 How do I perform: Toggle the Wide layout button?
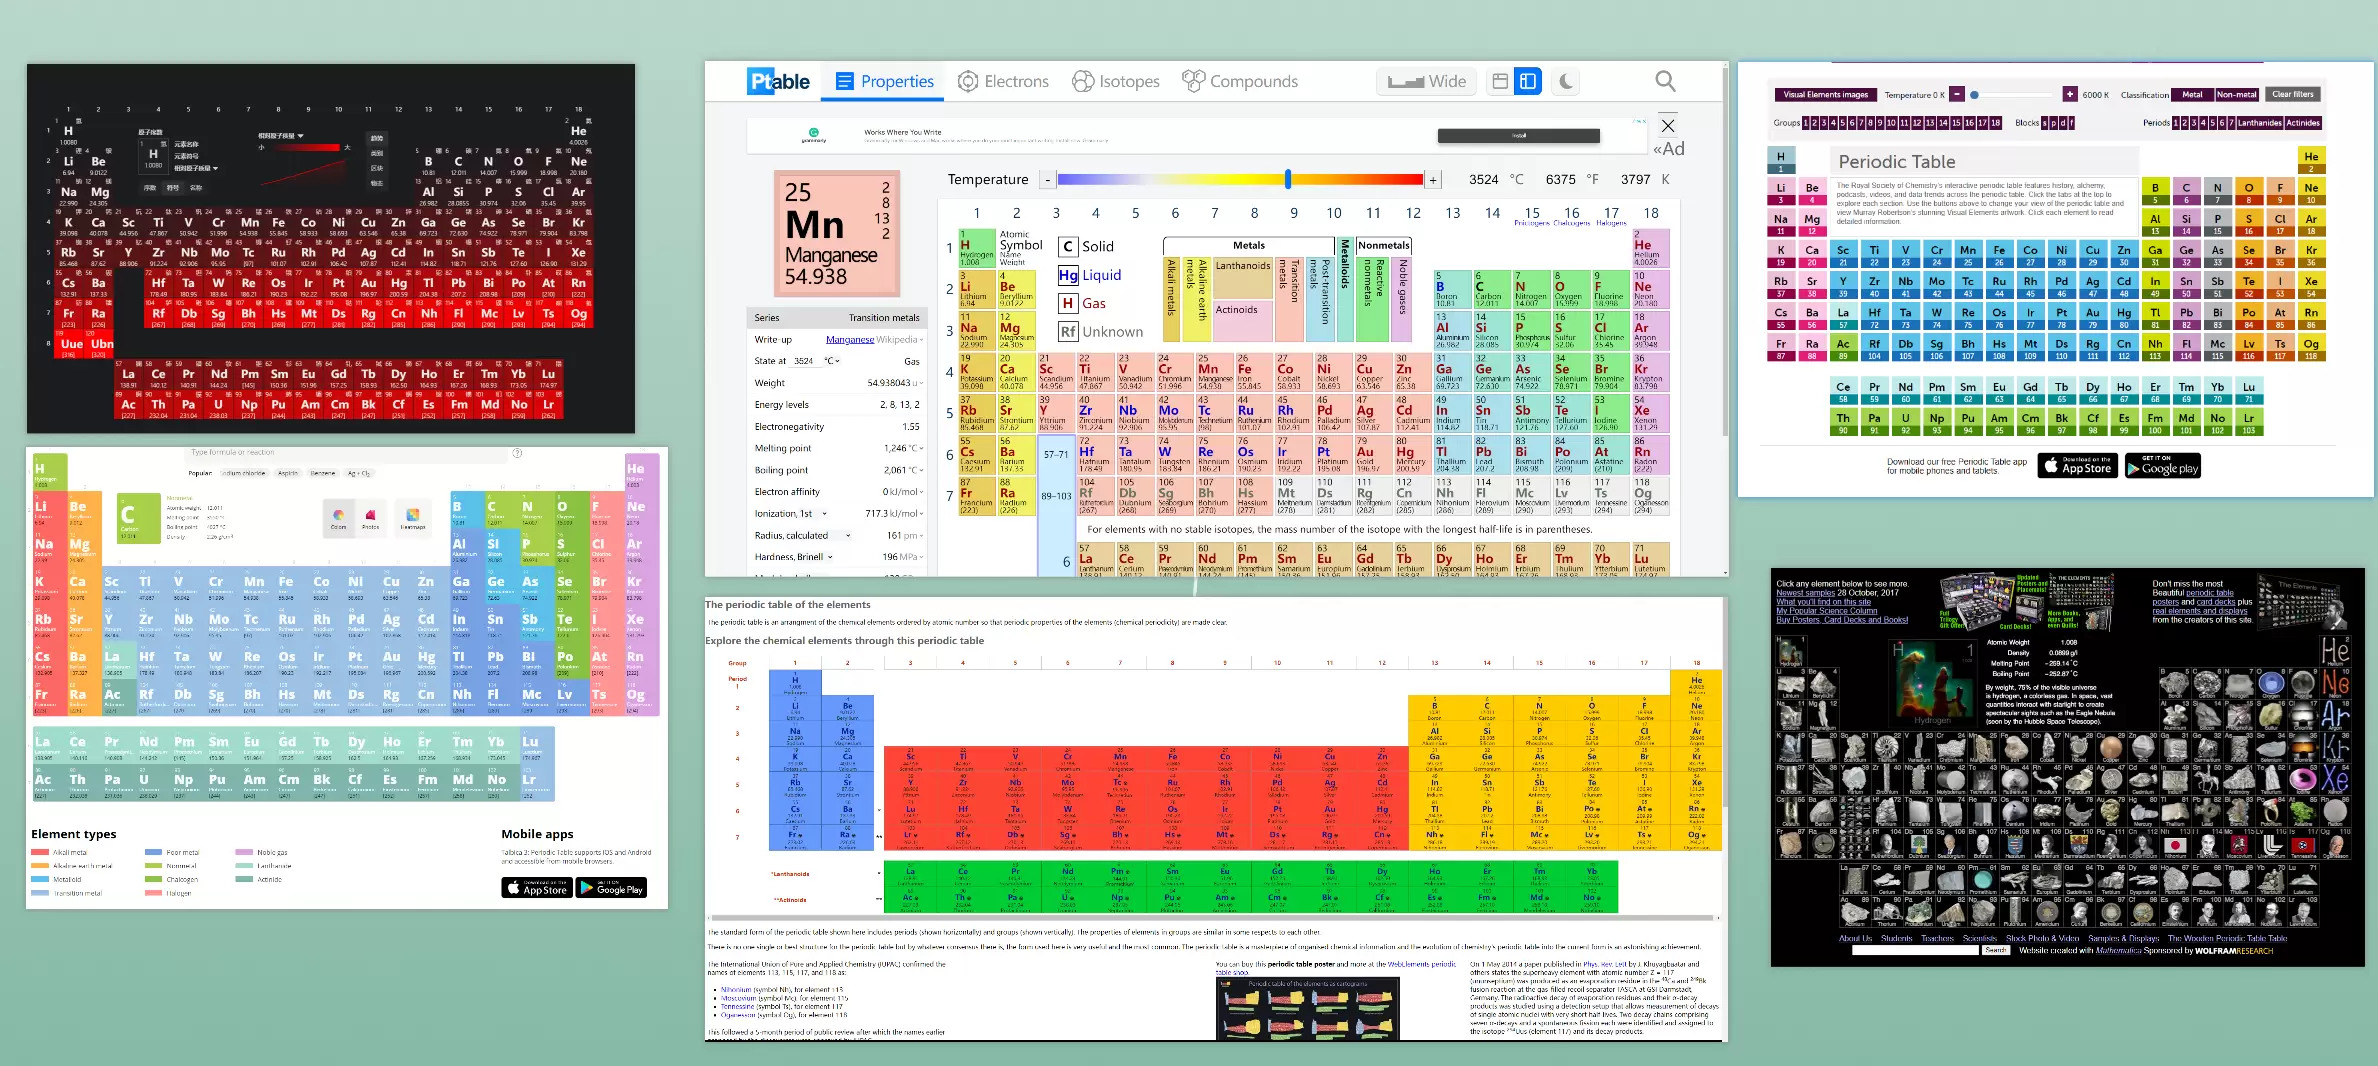point(1426,82)
